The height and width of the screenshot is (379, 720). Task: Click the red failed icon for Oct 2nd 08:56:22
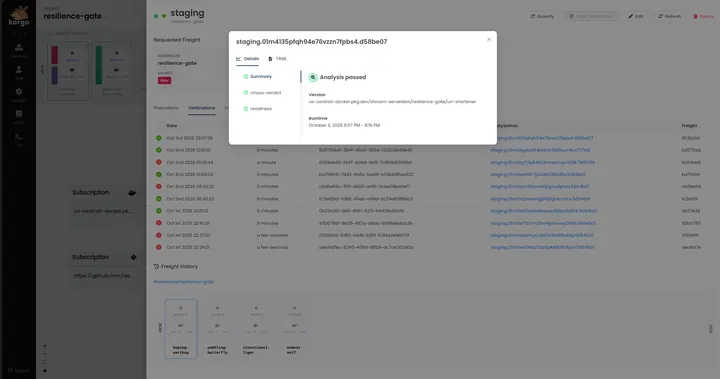pos(158,187)
